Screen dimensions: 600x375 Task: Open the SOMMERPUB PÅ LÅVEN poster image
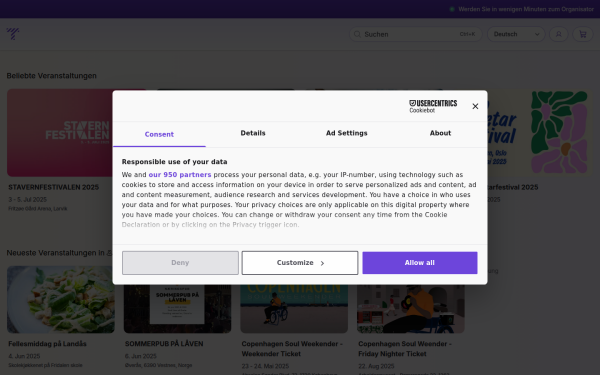(178, 309)
